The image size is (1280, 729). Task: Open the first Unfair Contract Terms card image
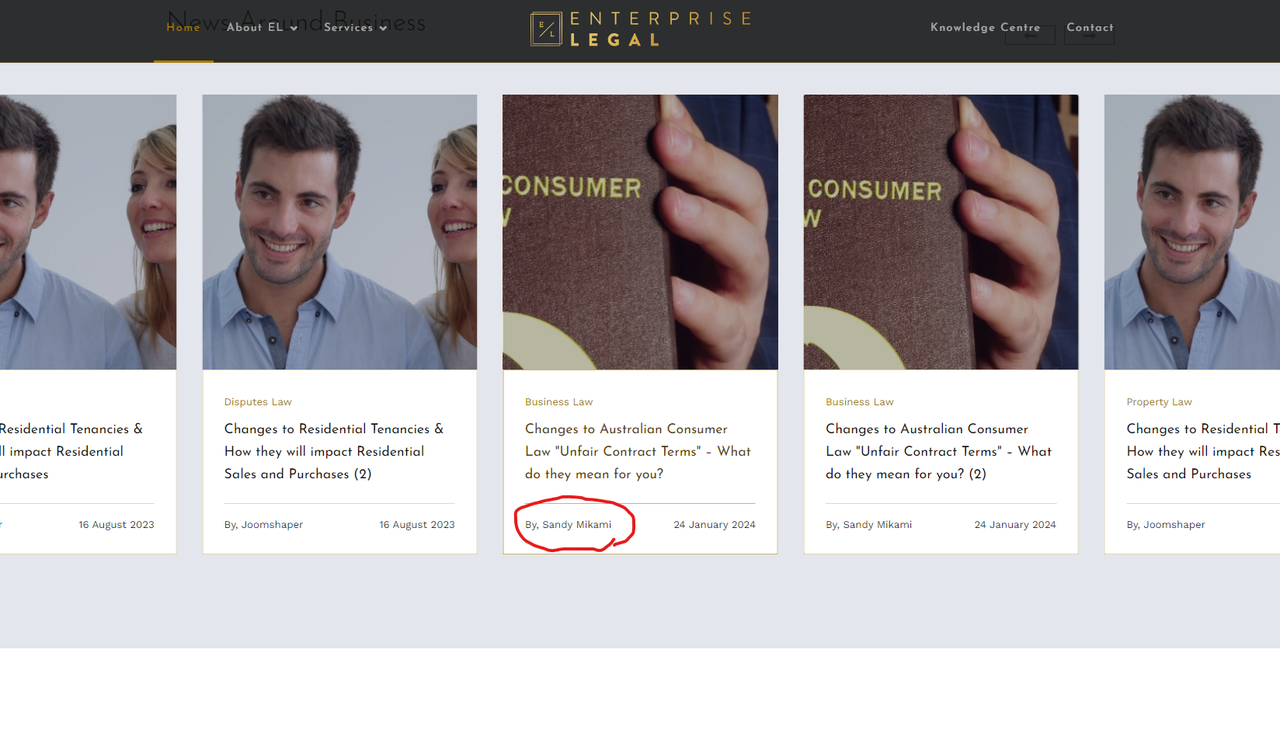tap(640, 232)
